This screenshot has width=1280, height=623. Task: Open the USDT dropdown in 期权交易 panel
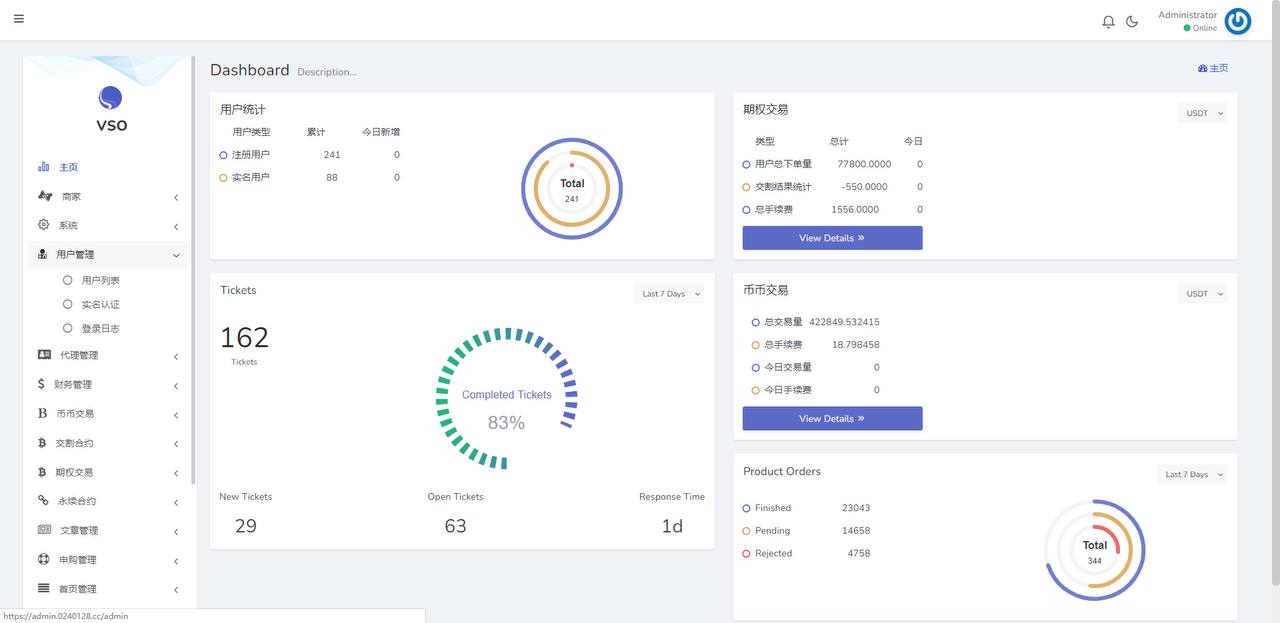point(1201,112)
